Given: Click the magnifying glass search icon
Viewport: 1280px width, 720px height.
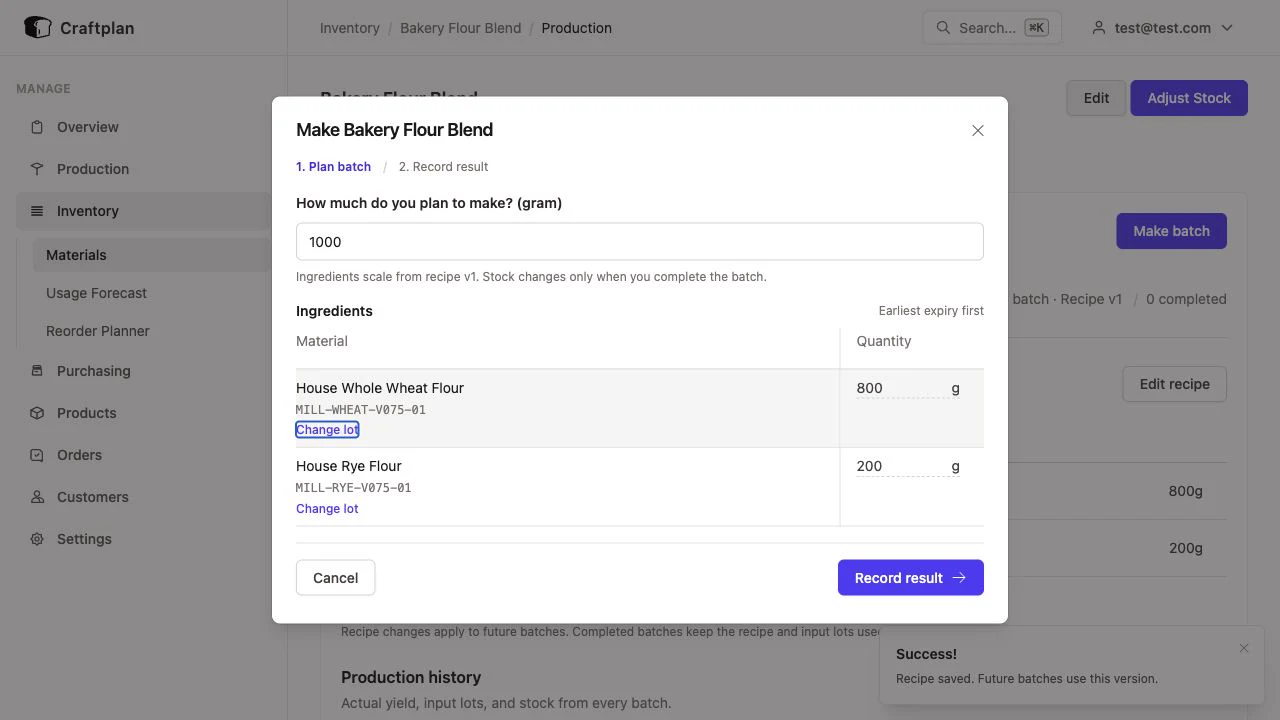Looking at the screenshot, I should pos(943,28).
